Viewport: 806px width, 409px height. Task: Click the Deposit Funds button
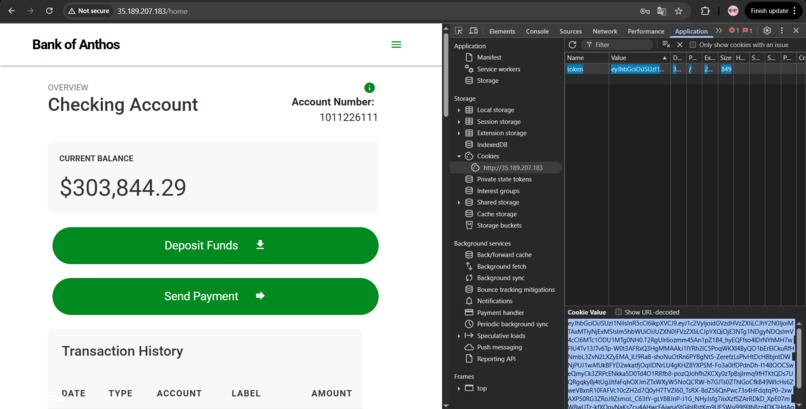(x=215, y=246)
